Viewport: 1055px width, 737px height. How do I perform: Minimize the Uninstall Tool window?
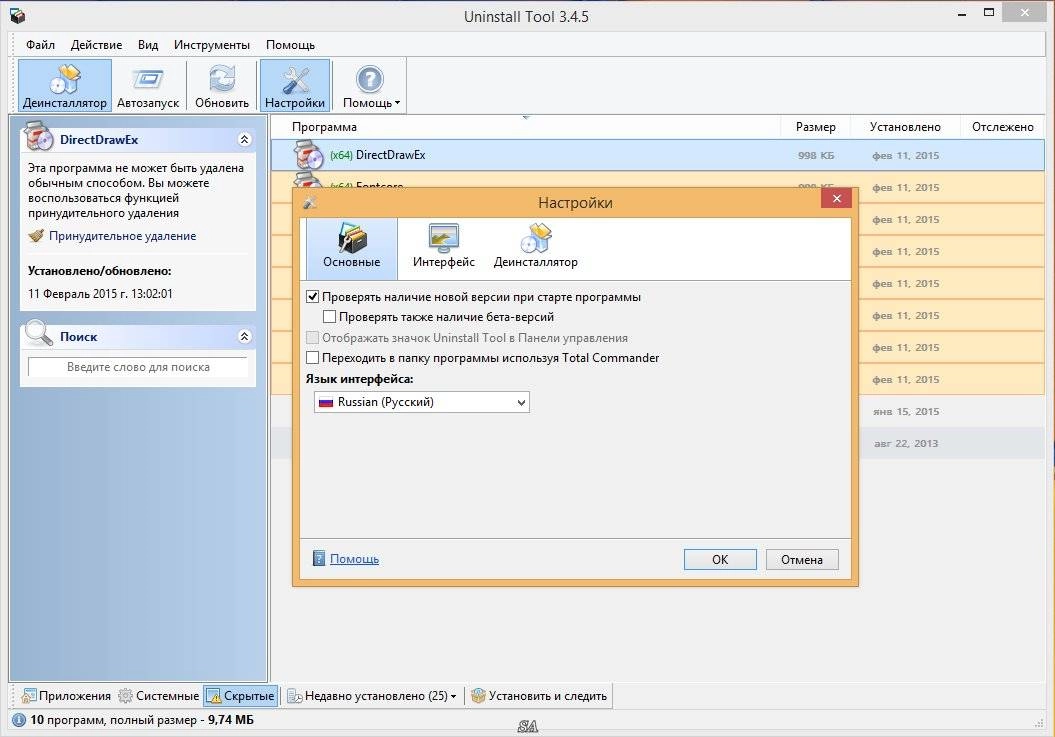(x=962, y=13)
